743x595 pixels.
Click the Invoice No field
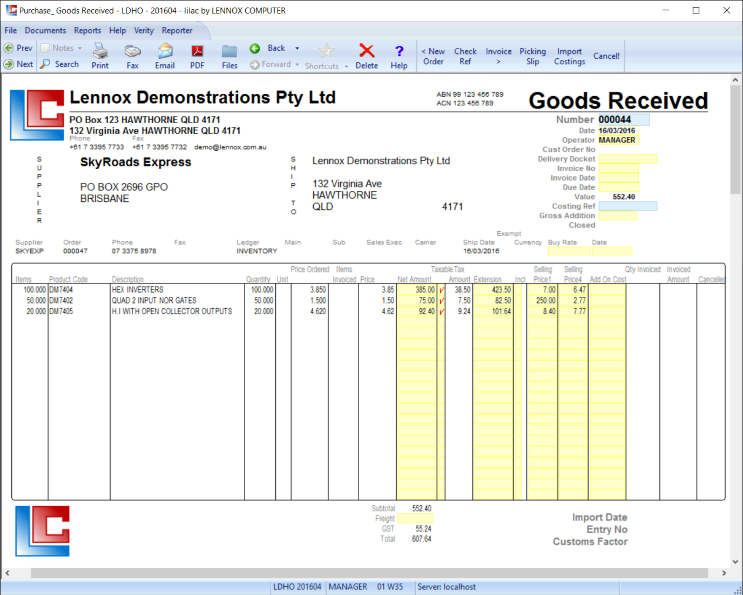(618, 168)
